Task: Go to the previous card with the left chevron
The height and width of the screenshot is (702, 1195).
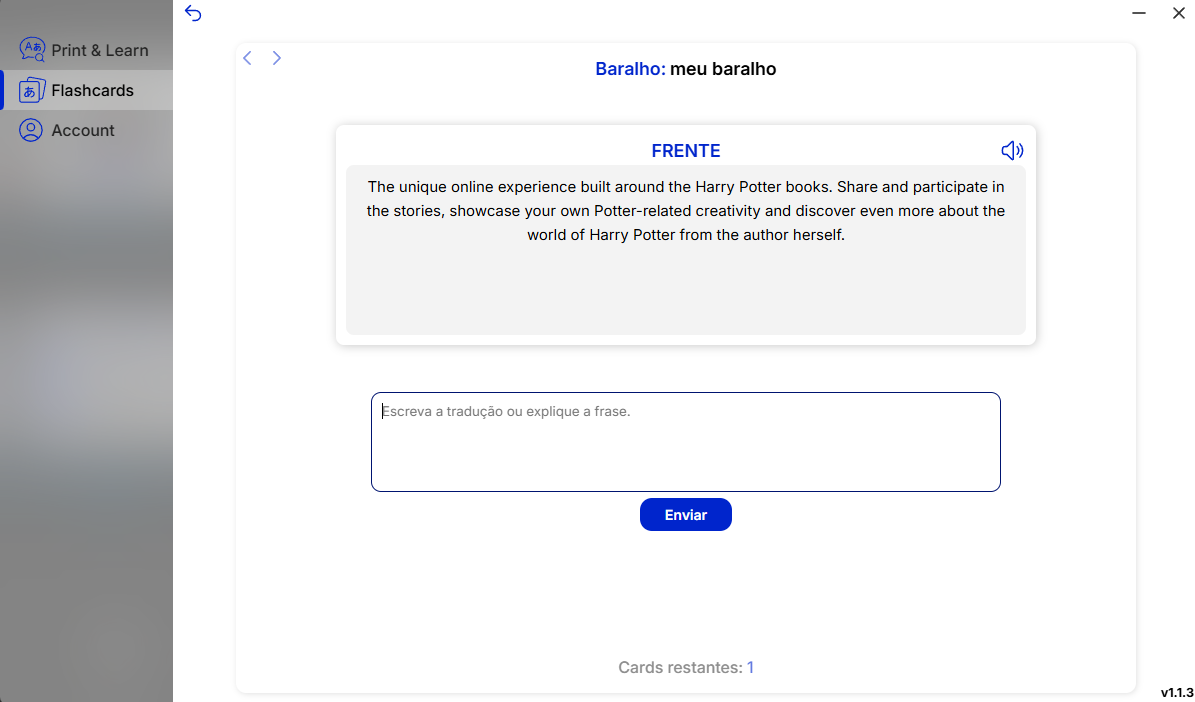Action: point(248,58)
